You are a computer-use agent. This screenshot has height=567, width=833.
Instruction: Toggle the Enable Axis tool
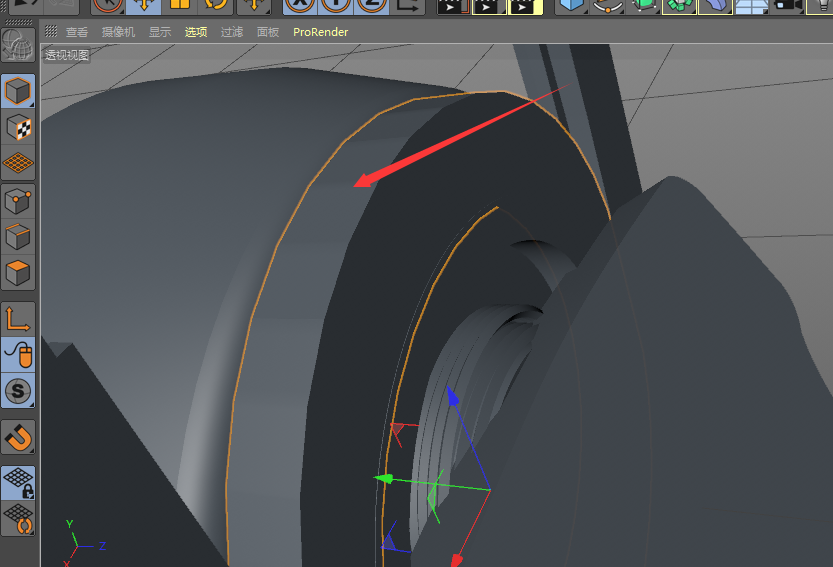[18, 319]
